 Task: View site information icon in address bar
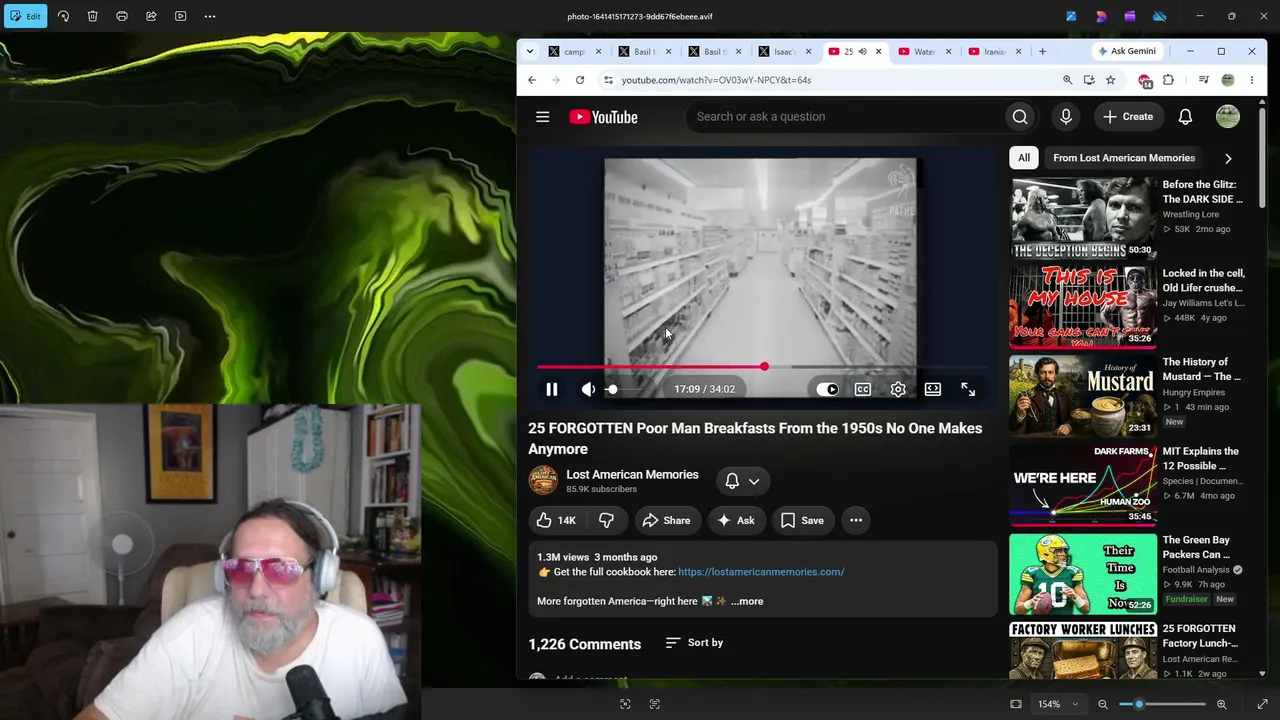coord(608,80)
